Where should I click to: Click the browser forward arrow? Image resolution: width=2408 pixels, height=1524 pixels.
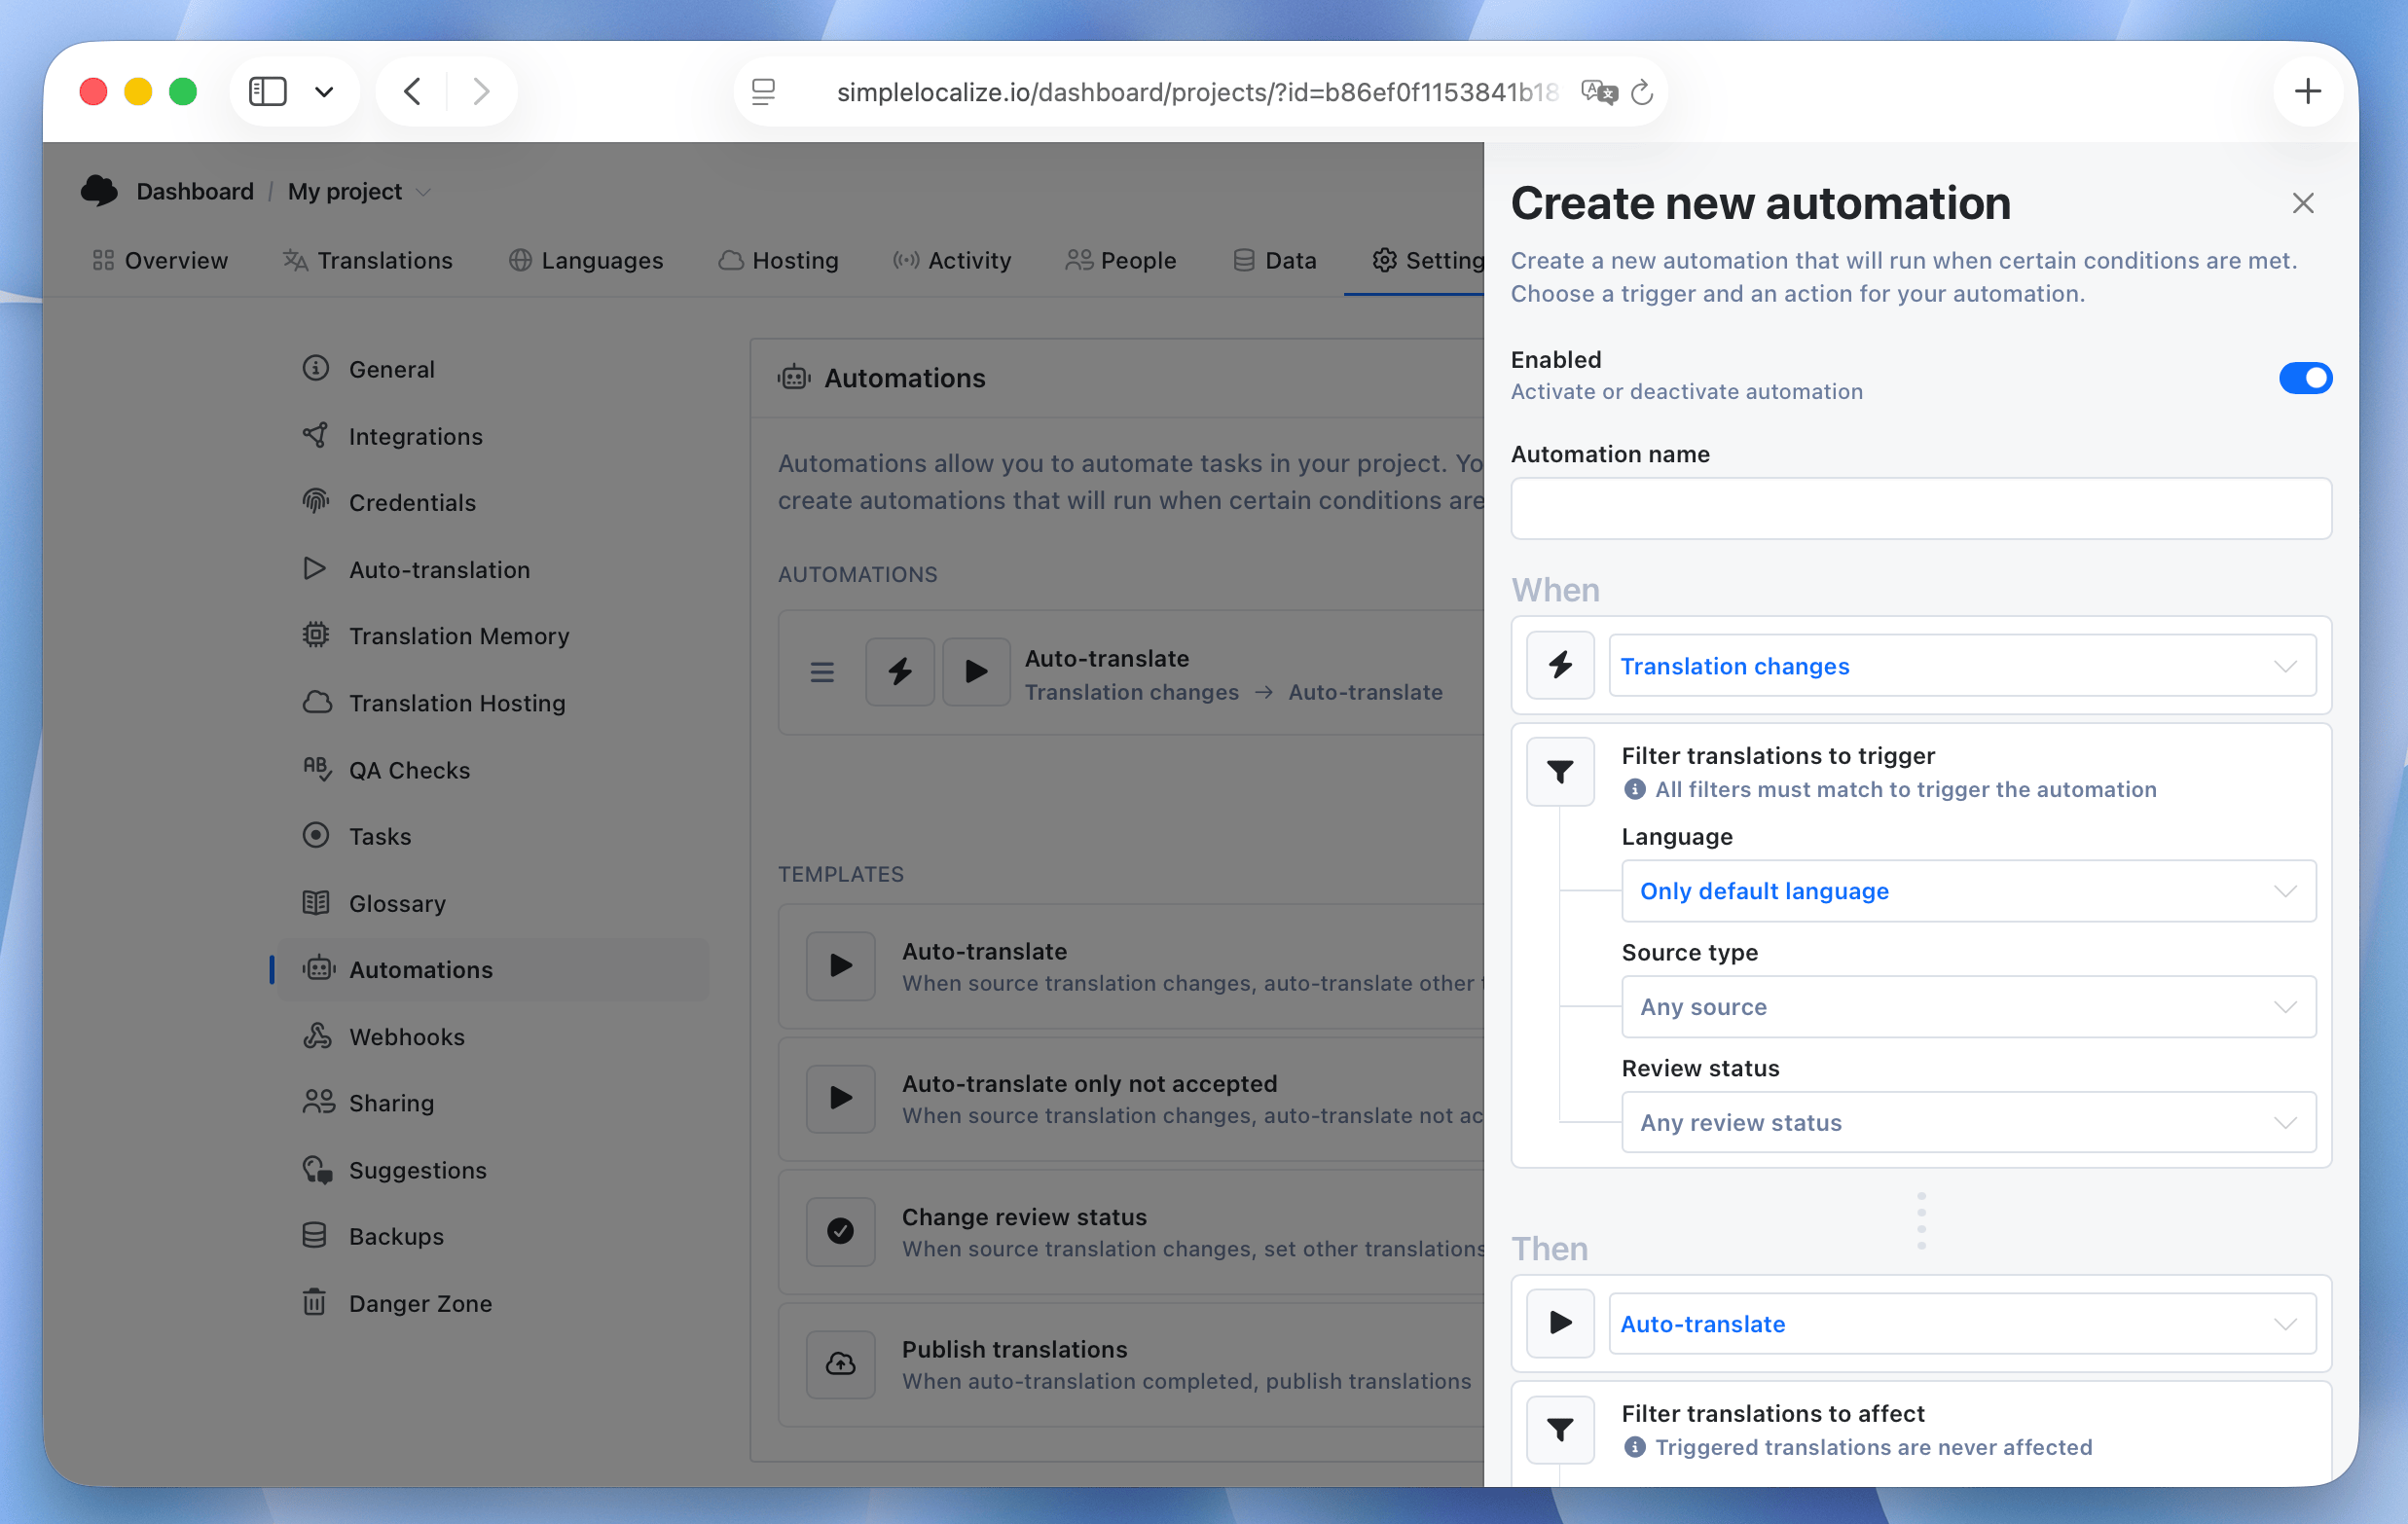coord(481,91)
